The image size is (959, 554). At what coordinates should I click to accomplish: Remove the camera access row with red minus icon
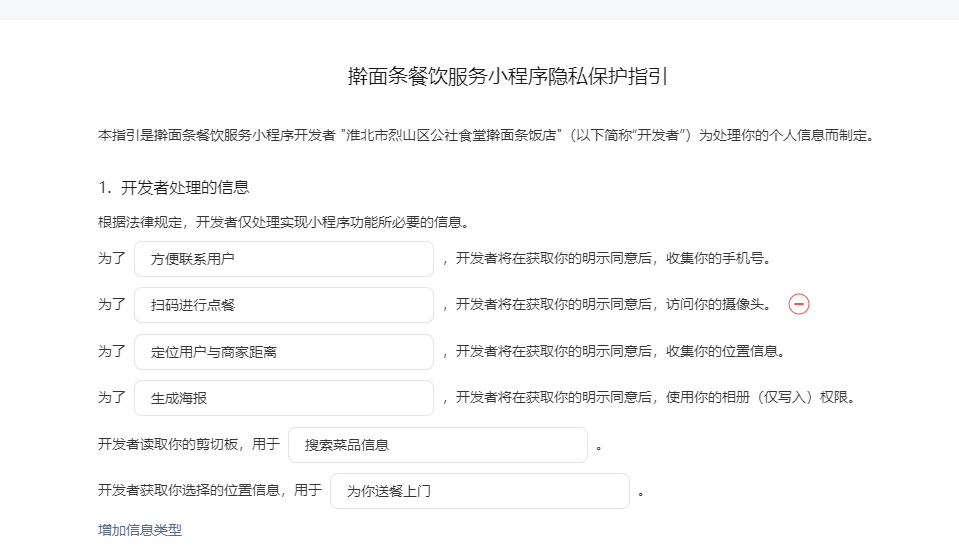(x=799, y=304)
